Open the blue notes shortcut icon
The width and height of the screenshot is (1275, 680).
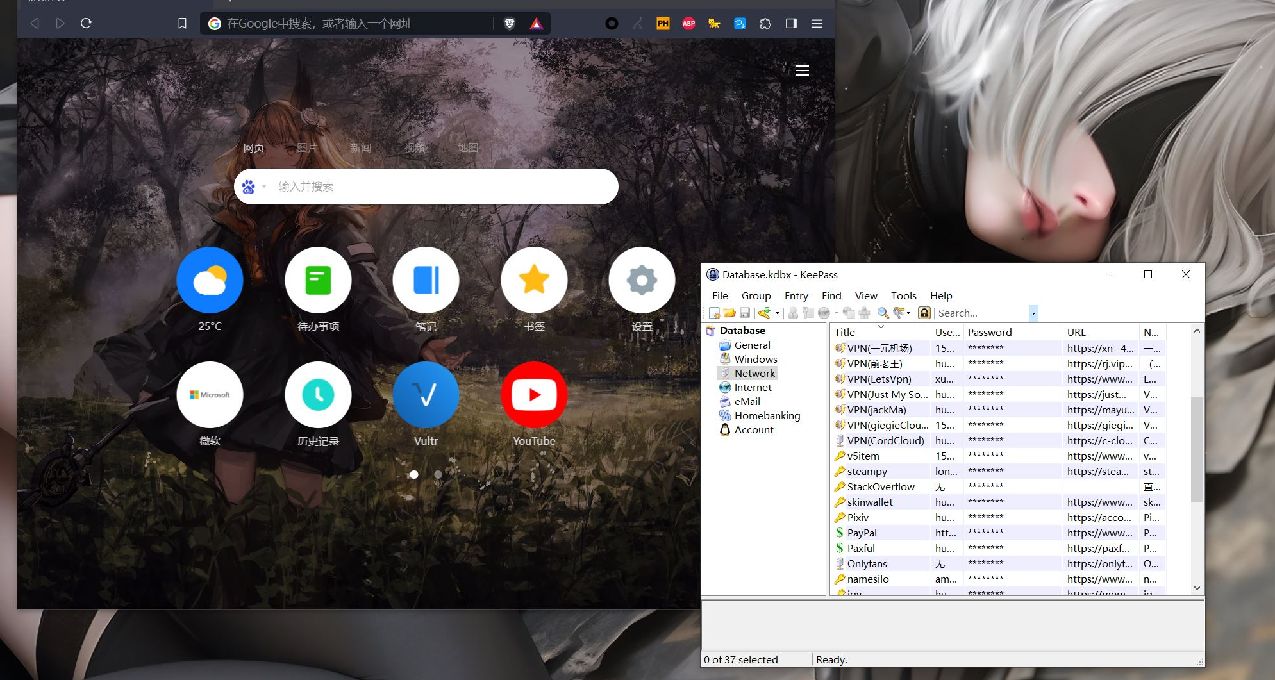426,281
